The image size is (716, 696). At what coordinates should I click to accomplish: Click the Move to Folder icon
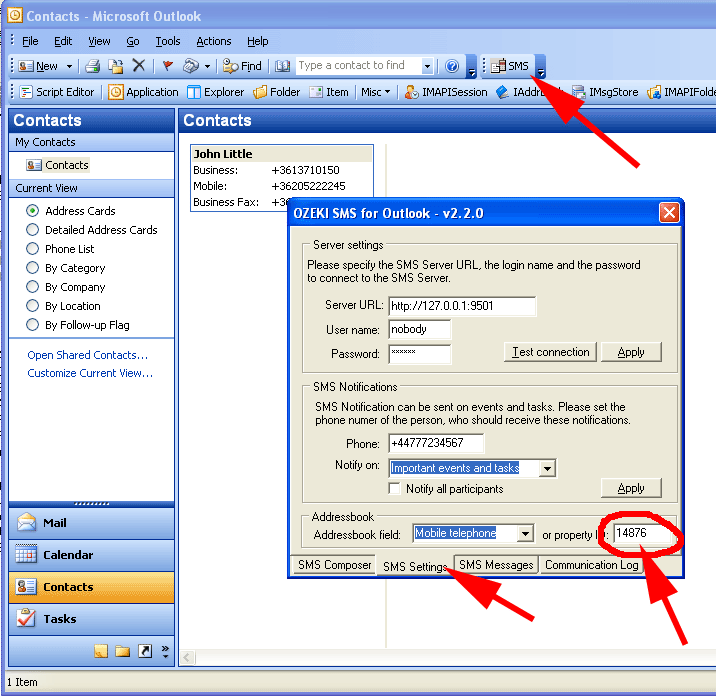pyautogui.click(x=116, y=67)
